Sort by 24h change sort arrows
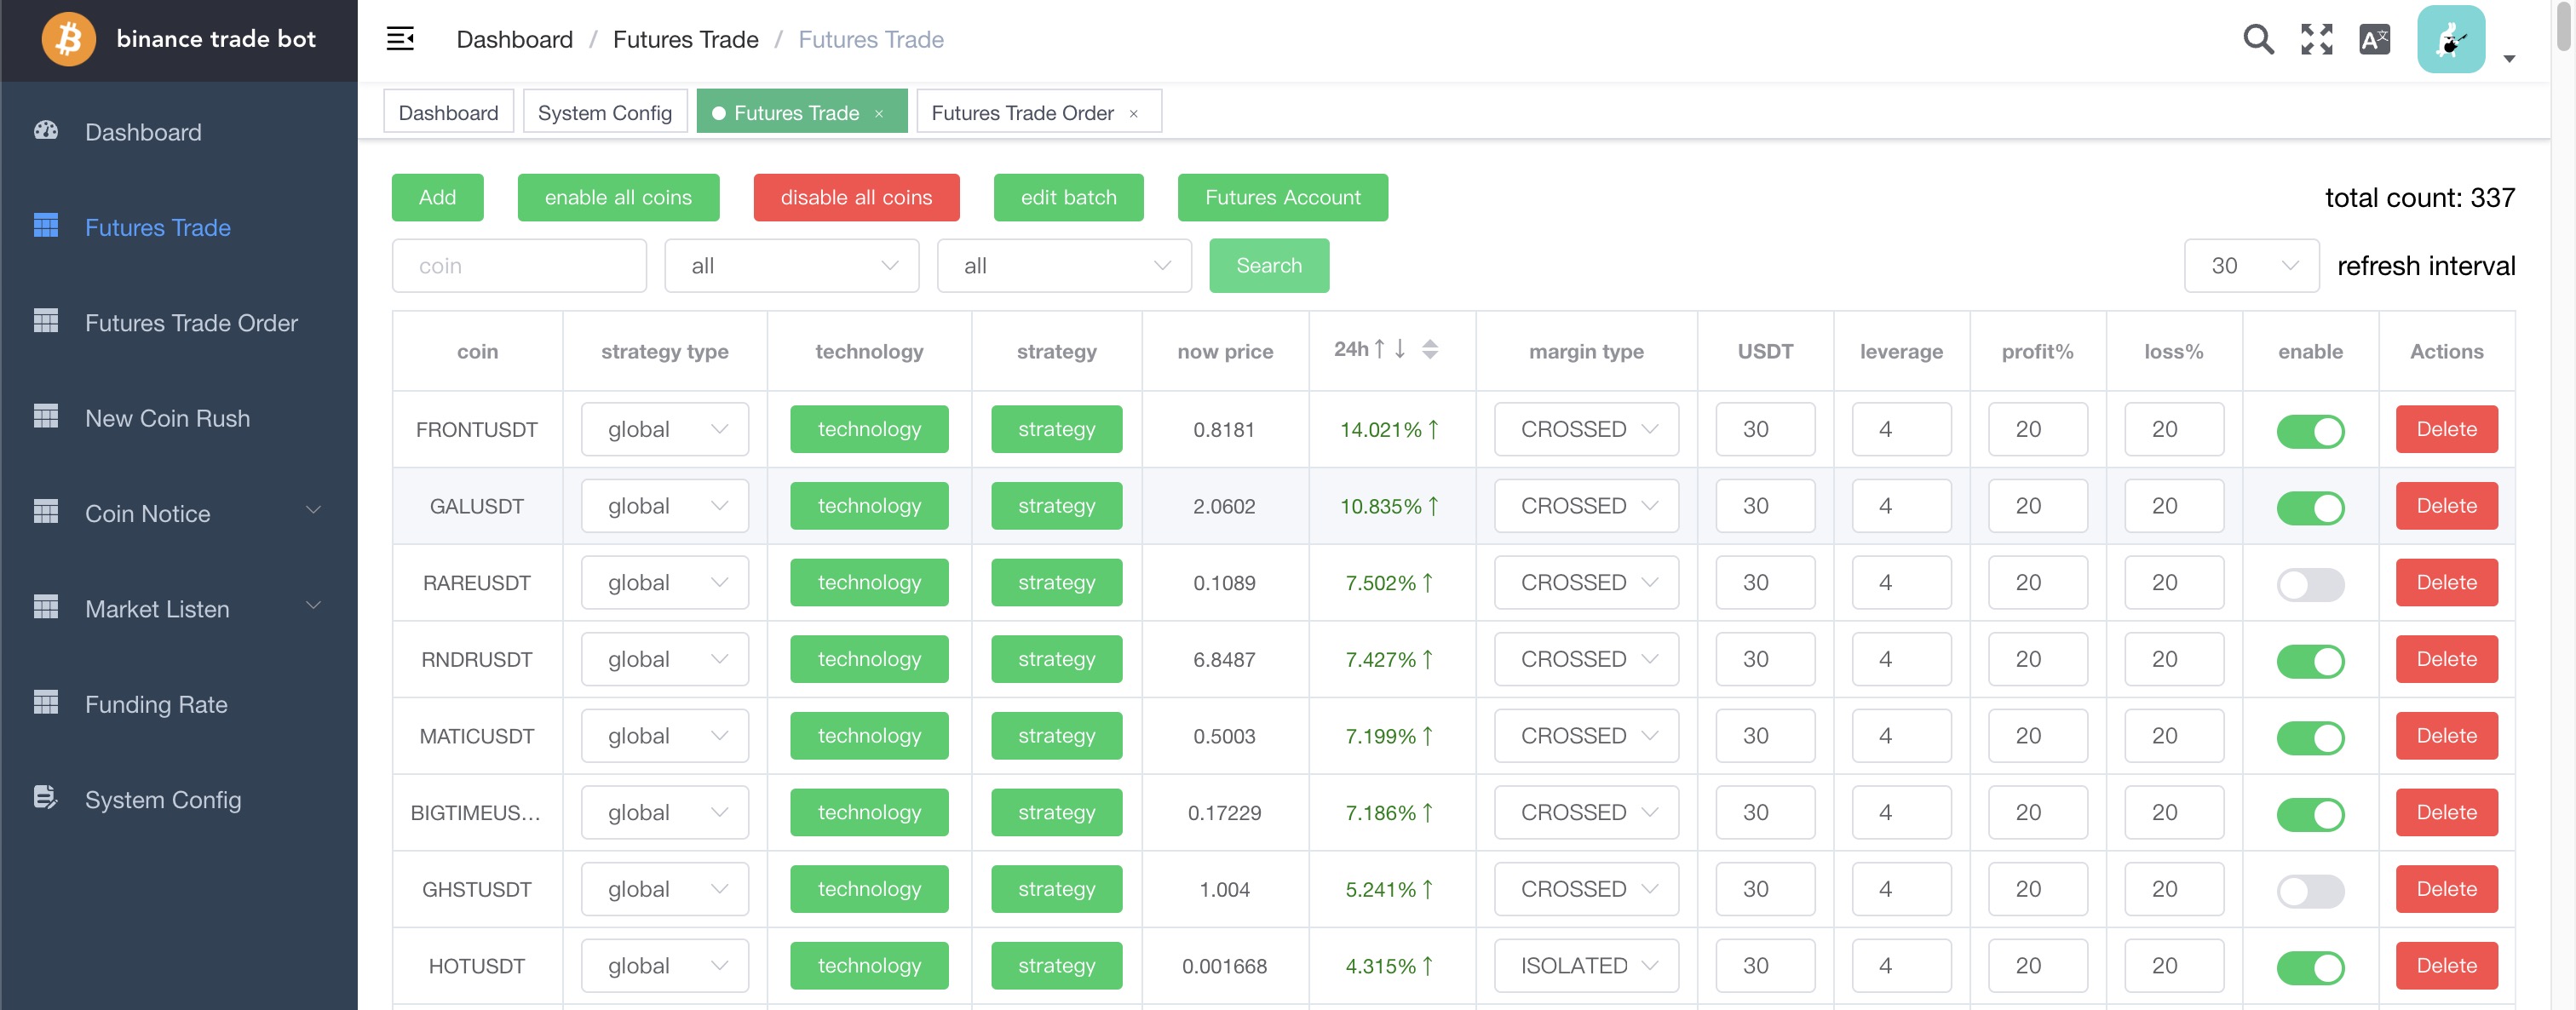This screenshot has width=2576, height=1010. (x=1429, y=349)
